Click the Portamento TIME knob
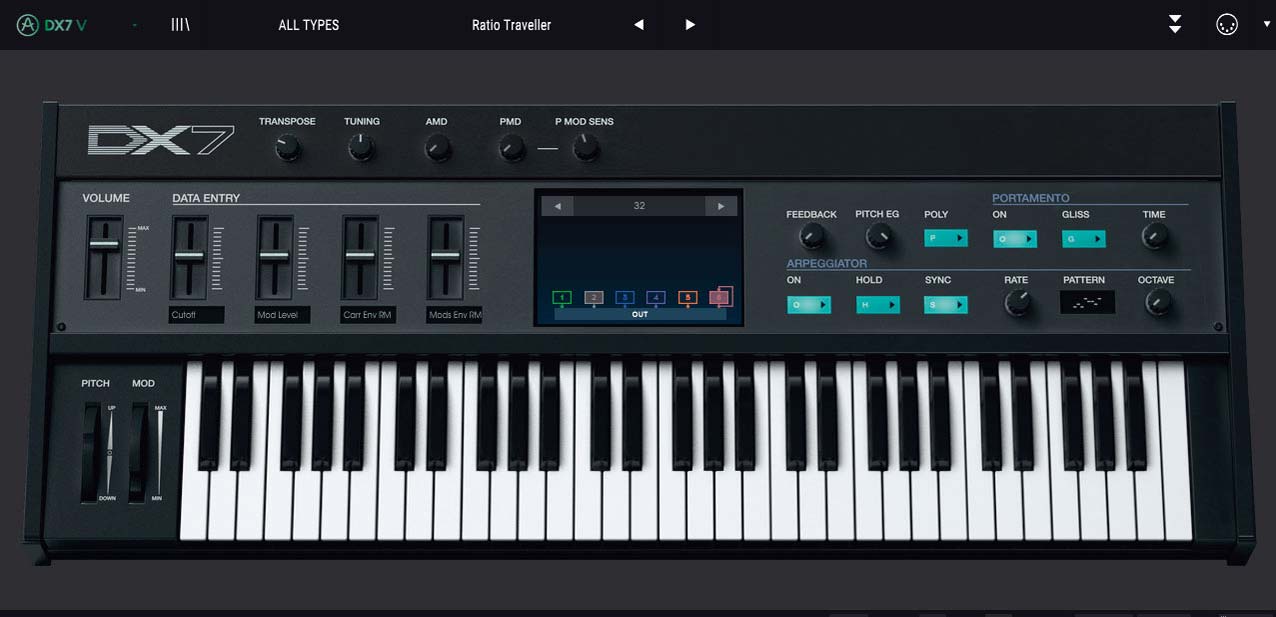1276x617 pixels. [x=1154, y=237]
